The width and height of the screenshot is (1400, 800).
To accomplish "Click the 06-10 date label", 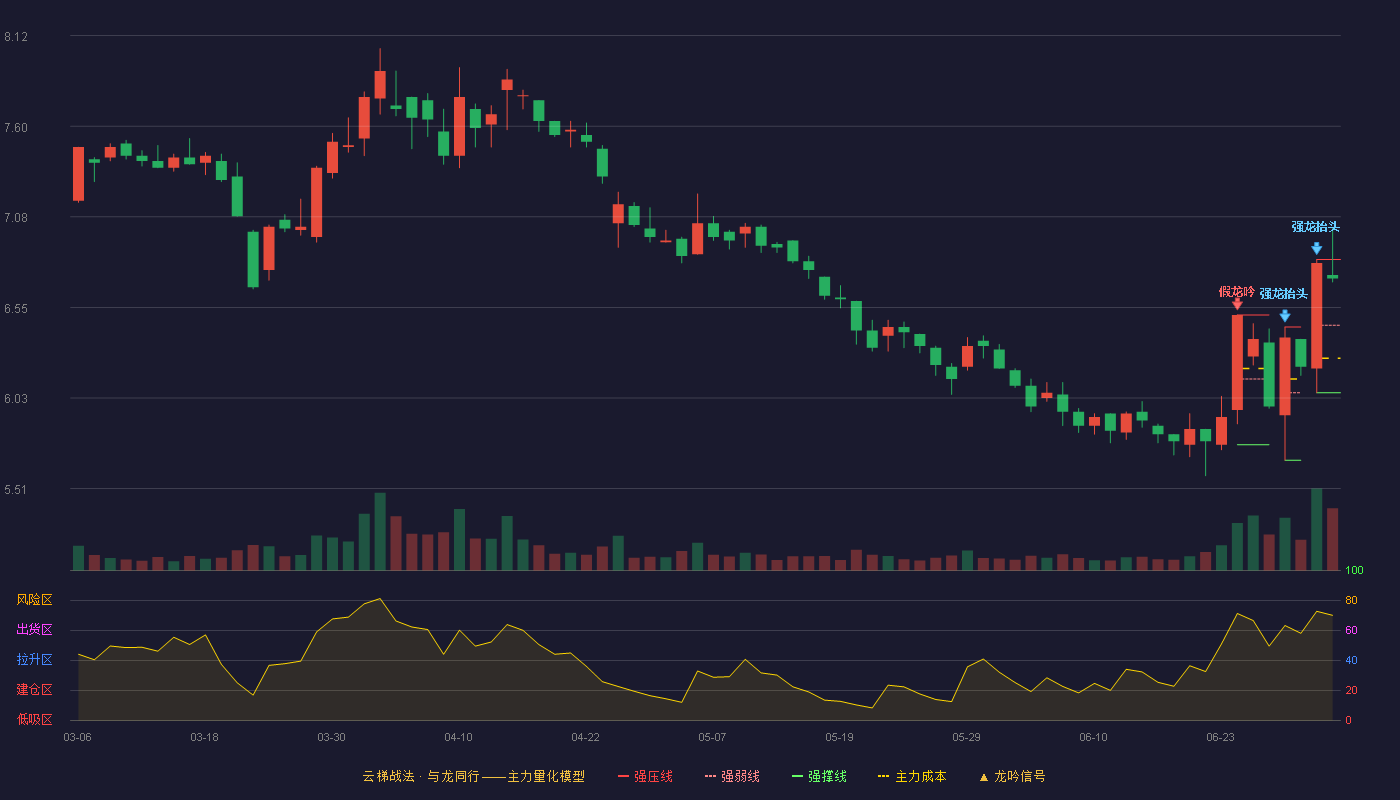I will [x=1093, y=737].
